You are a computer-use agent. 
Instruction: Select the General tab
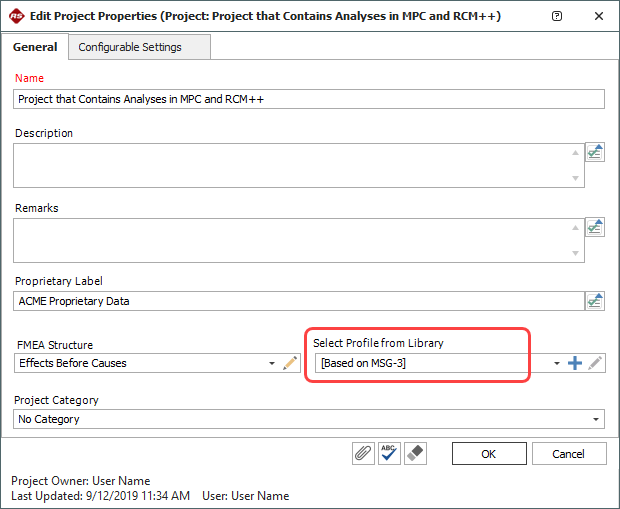click(x=35, y=47)
